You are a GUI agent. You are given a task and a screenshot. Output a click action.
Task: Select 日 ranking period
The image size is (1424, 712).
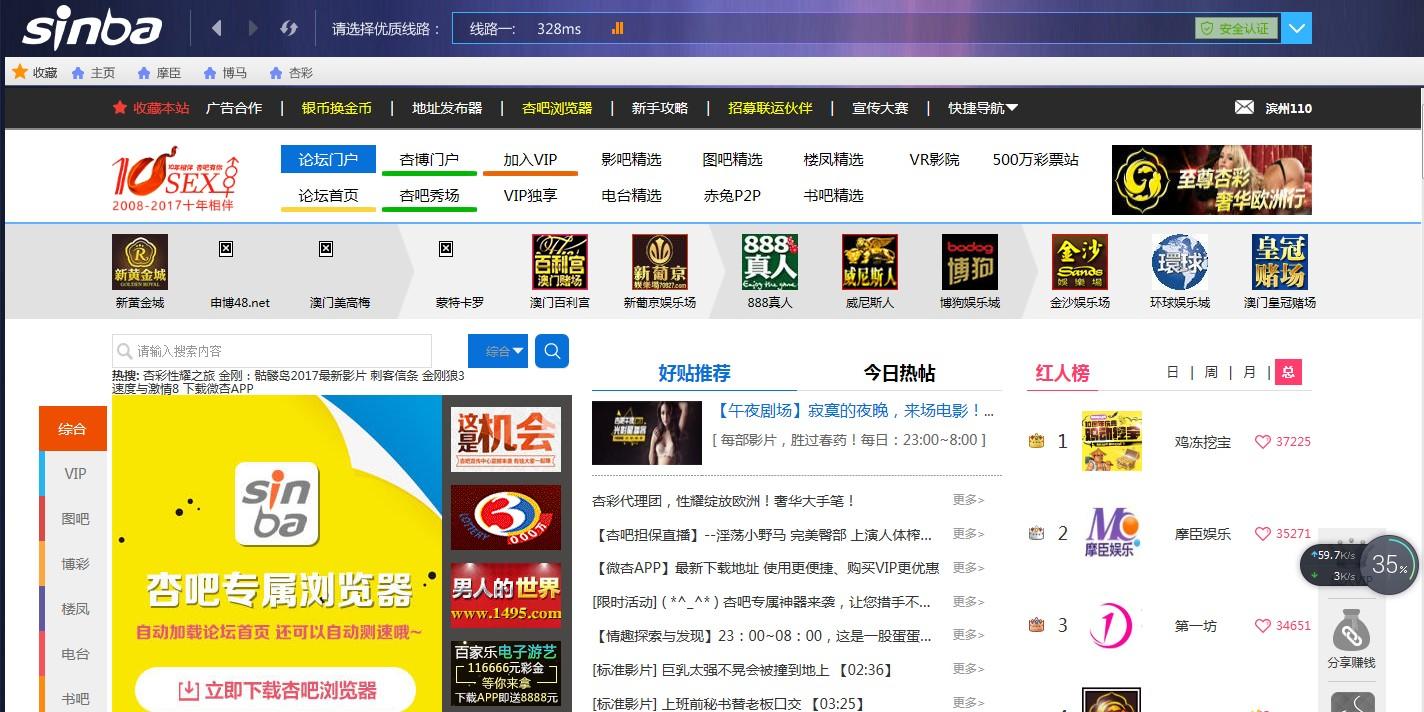(x=1173, y=372)
